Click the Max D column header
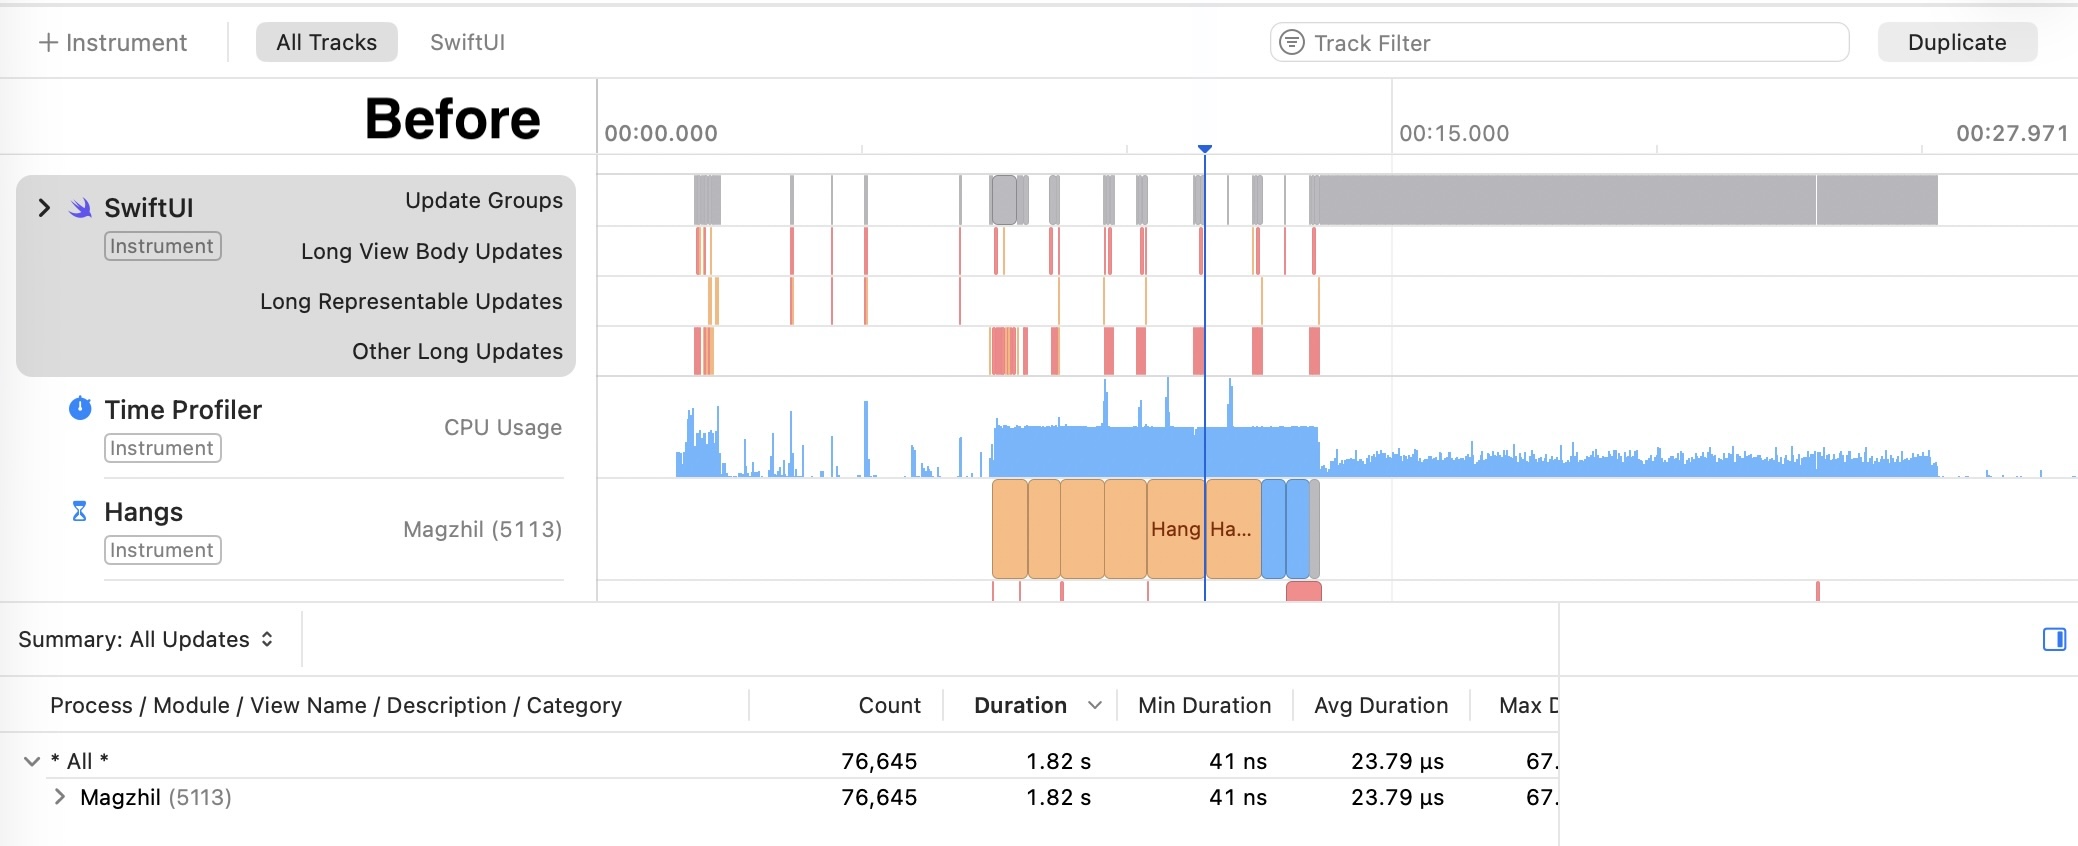This screenshot has height=846, width=2078. tap(1528, 705)
